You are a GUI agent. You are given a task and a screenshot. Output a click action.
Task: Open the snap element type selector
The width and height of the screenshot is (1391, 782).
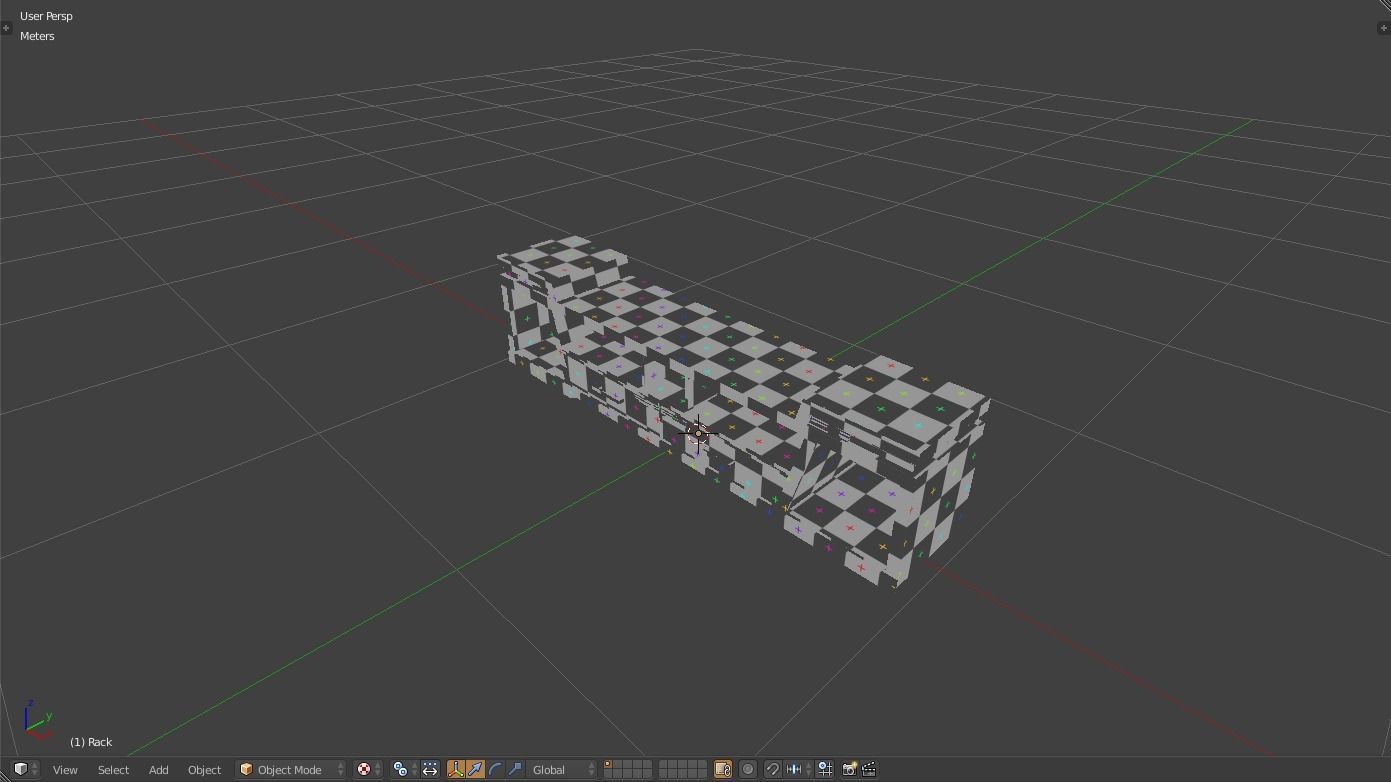pos(798,770)
